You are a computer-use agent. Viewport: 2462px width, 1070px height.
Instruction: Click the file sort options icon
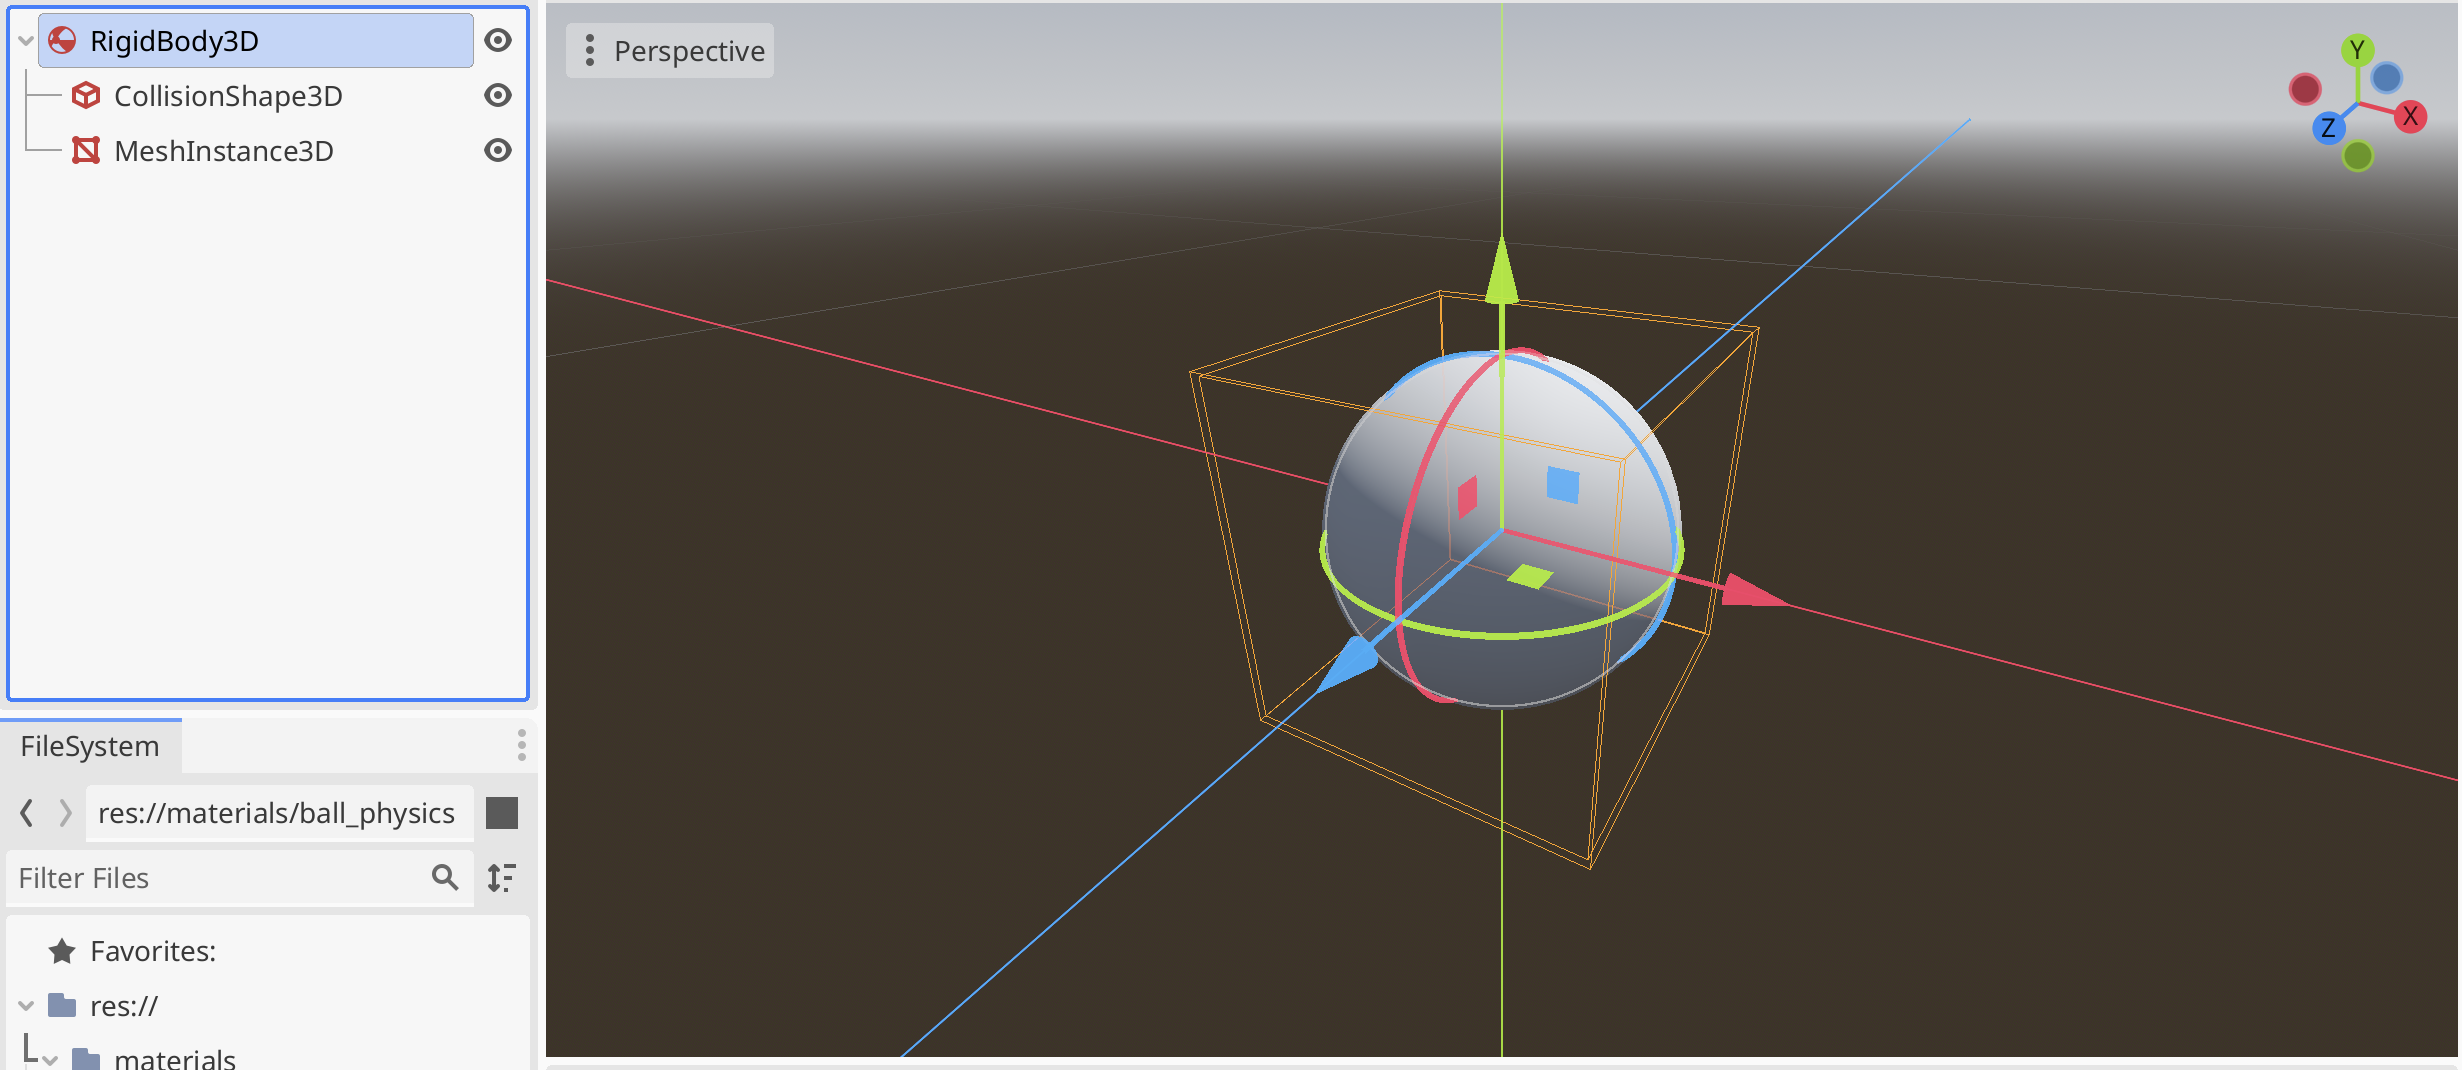pyautogui.click(x=502, y=878)
